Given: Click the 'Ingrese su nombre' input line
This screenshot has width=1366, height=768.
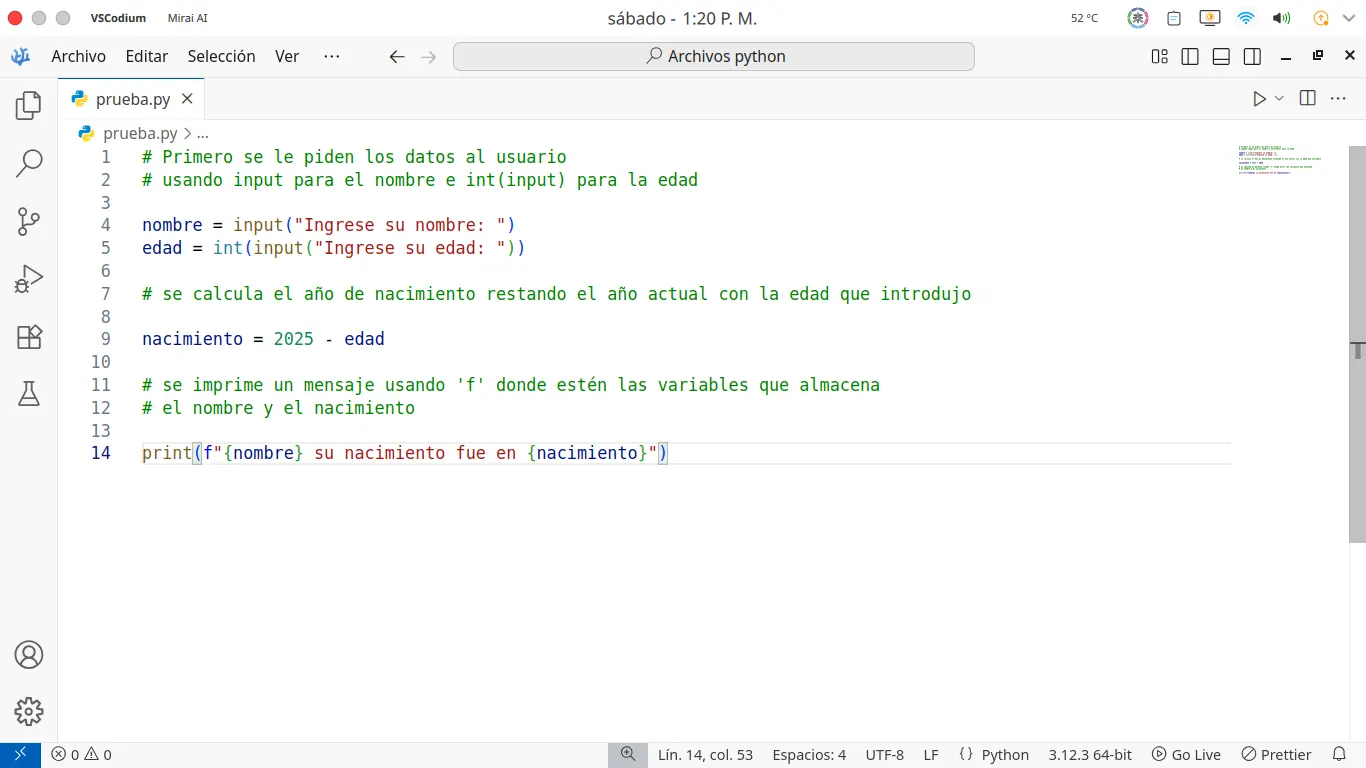Looking at the screenshot, I should point(329,225).
